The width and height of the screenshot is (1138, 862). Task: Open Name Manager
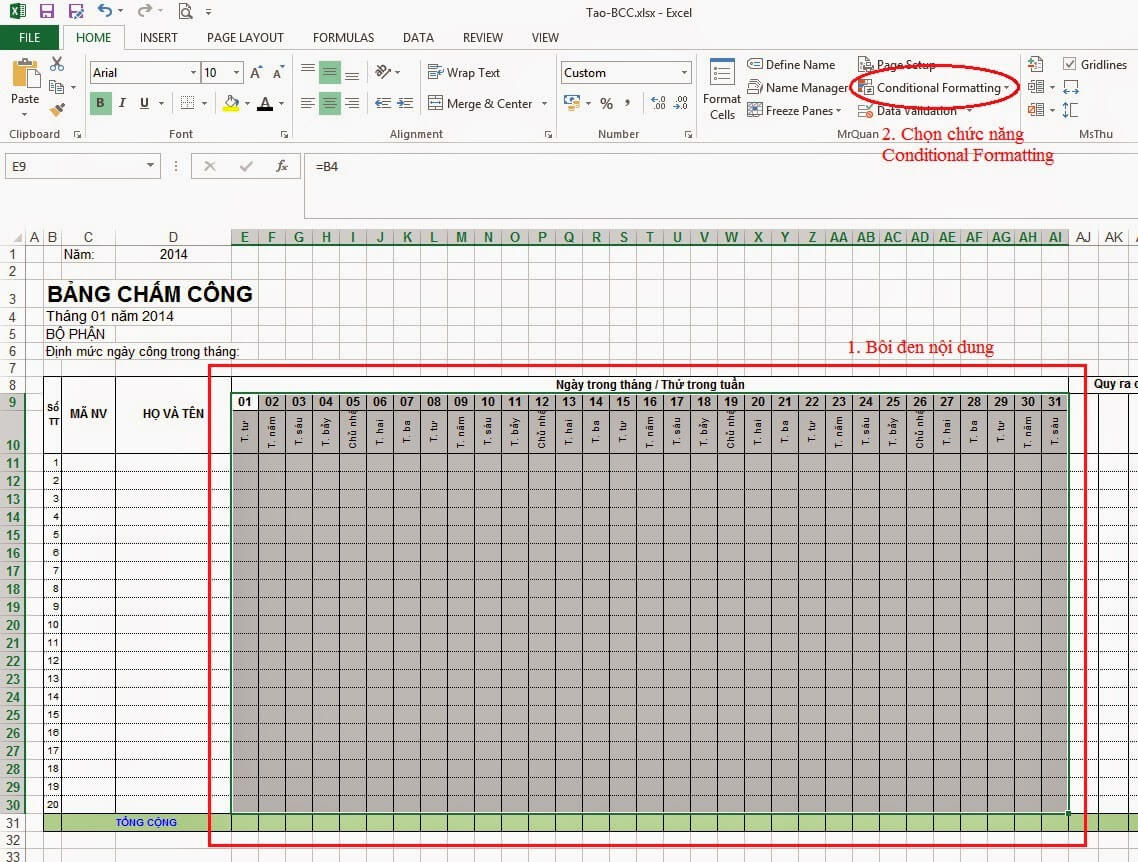coord(798,87)
